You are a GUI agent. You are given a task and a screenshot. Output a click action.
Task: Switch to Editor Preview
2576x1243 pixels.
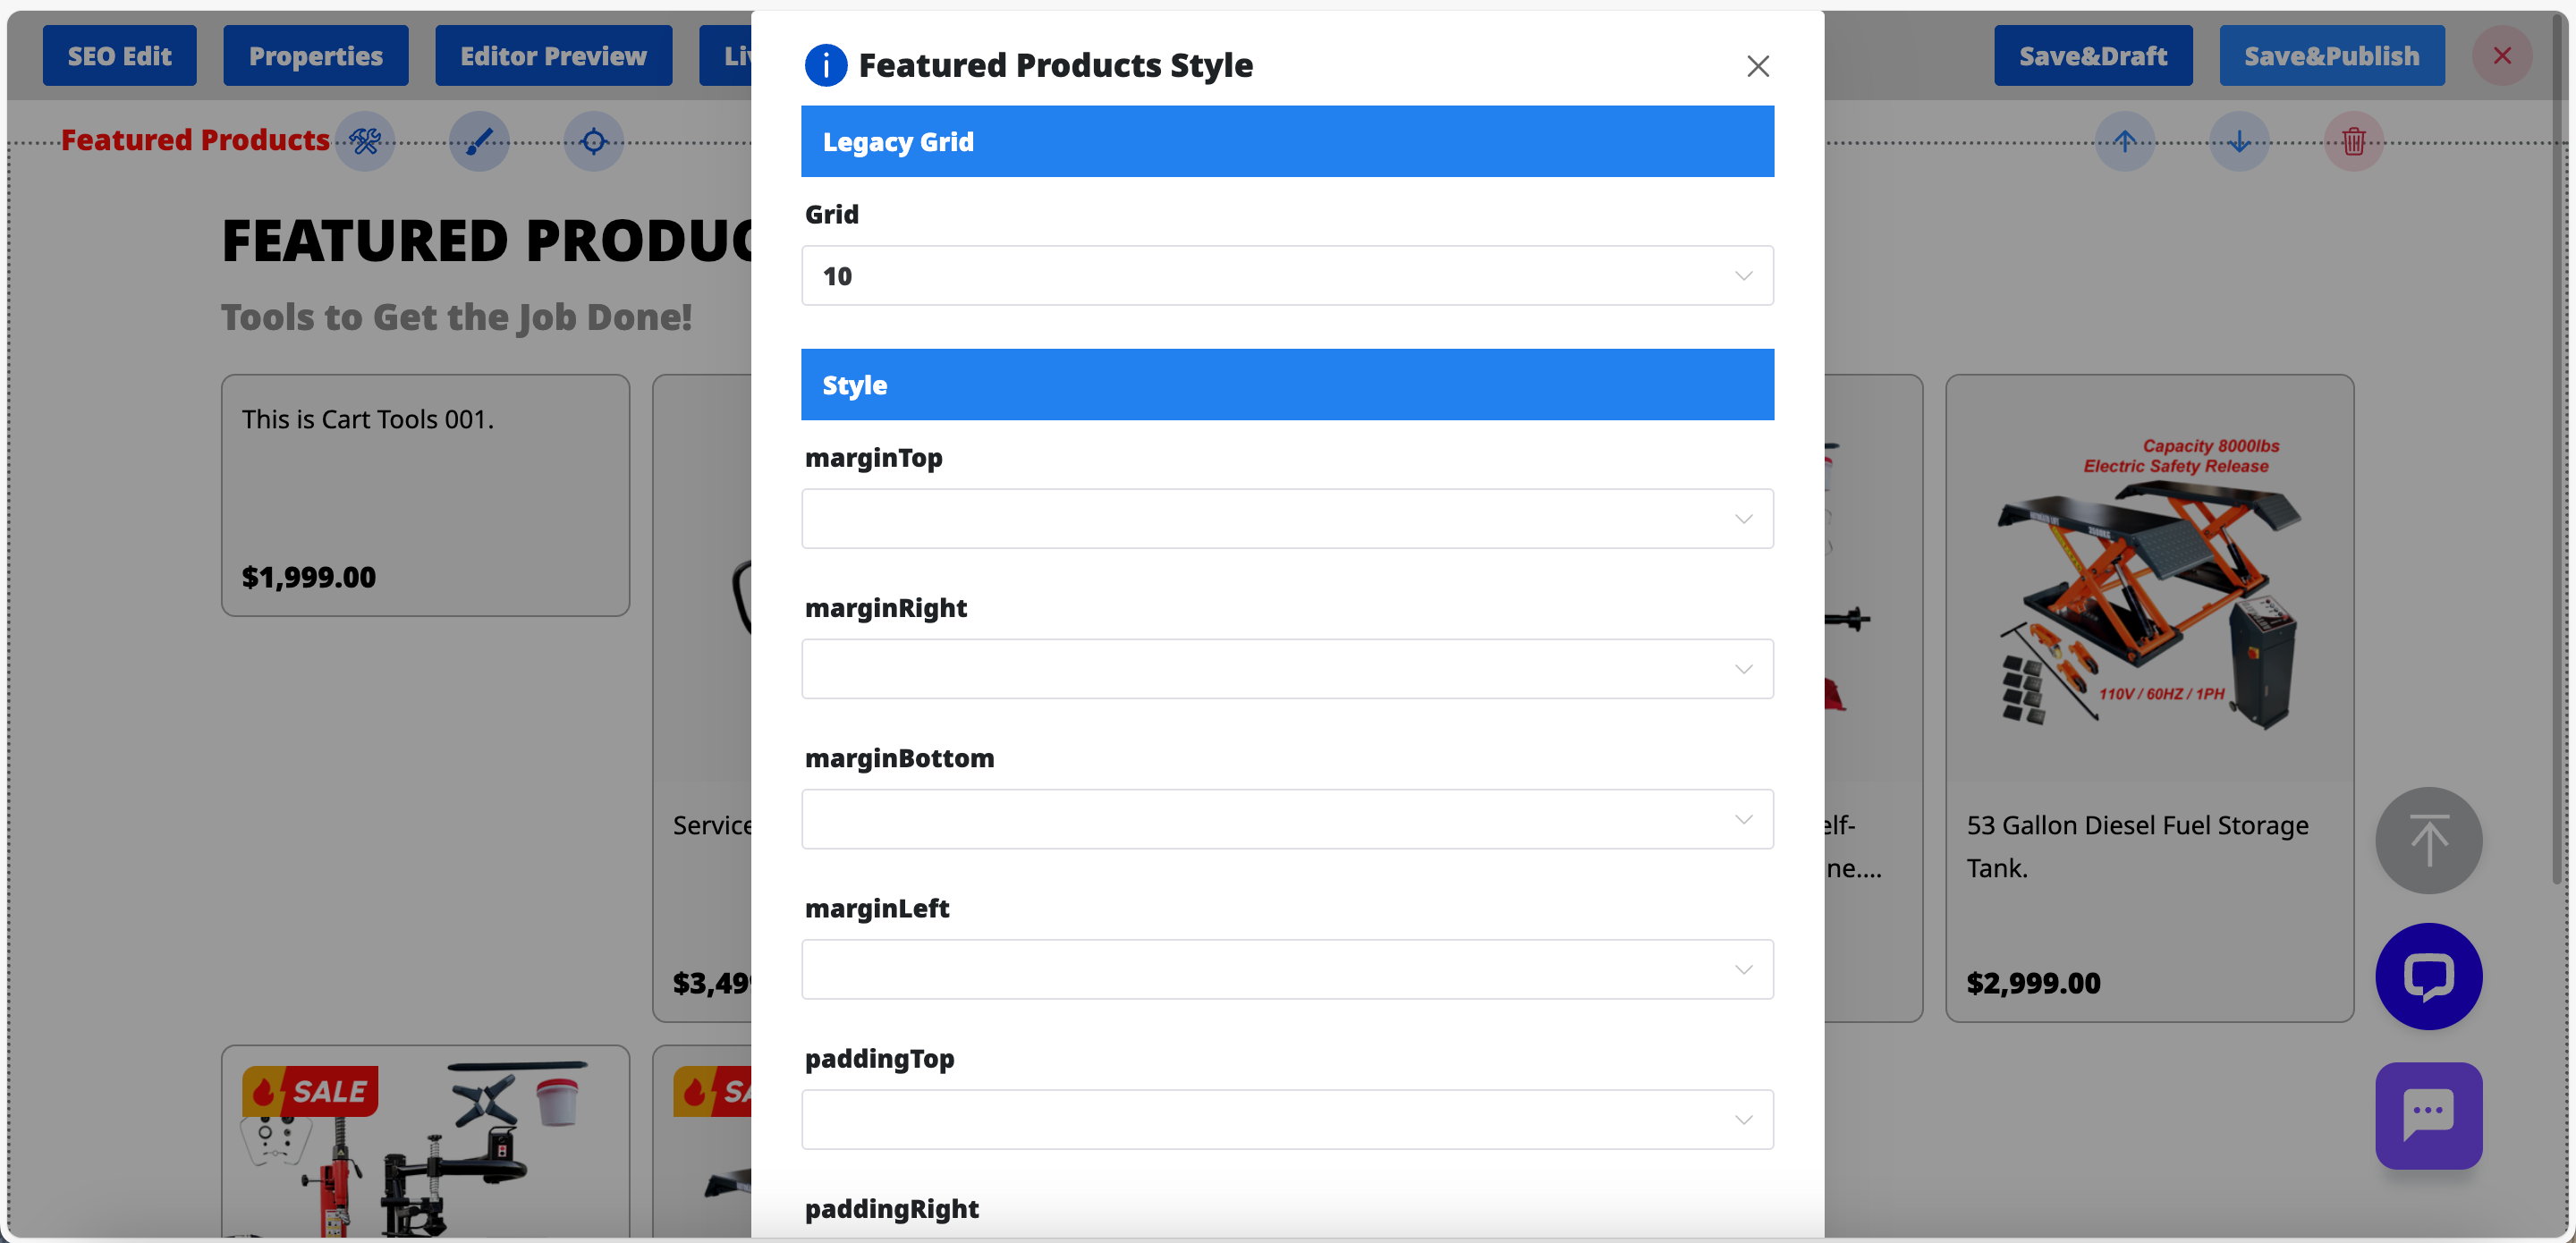click(x=553, y=56)
